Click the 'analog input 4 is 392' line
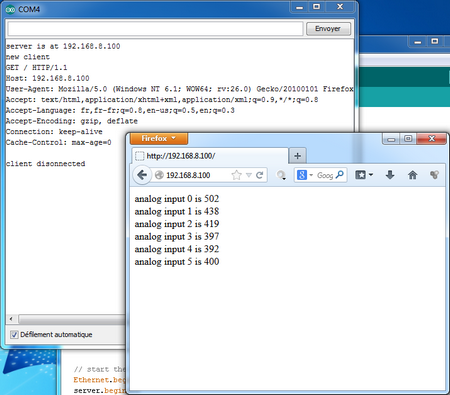Image resolution: width=450 pixels, height=395 pixels. tap(177, 249)
